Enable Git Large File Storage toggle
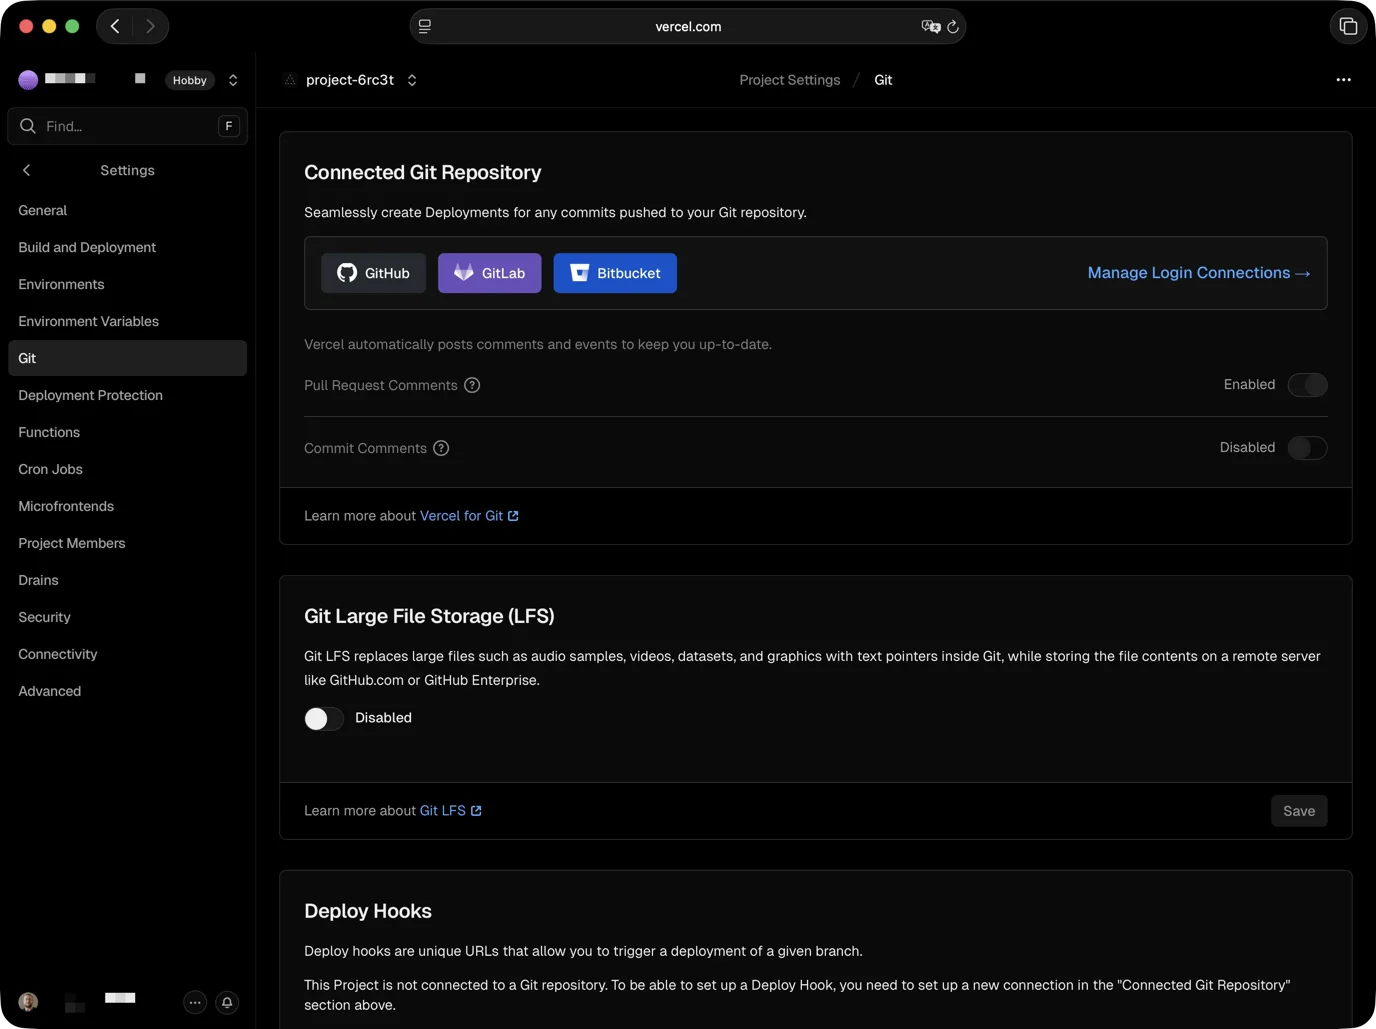Image resolution: width=1376 pixels, height=1029 pixels. coord(323,718)
